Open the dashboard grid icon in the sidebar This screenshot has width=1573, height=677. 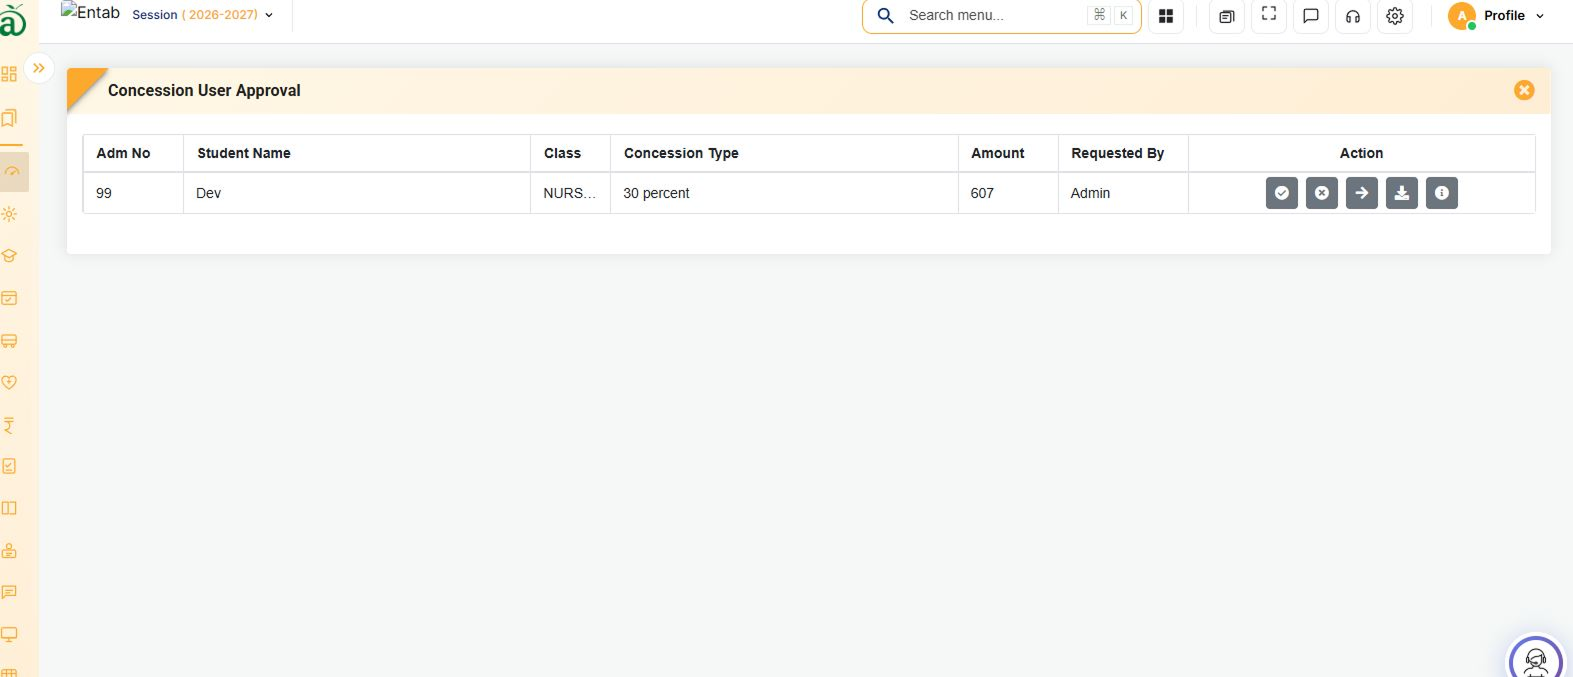tap(9, 74)
